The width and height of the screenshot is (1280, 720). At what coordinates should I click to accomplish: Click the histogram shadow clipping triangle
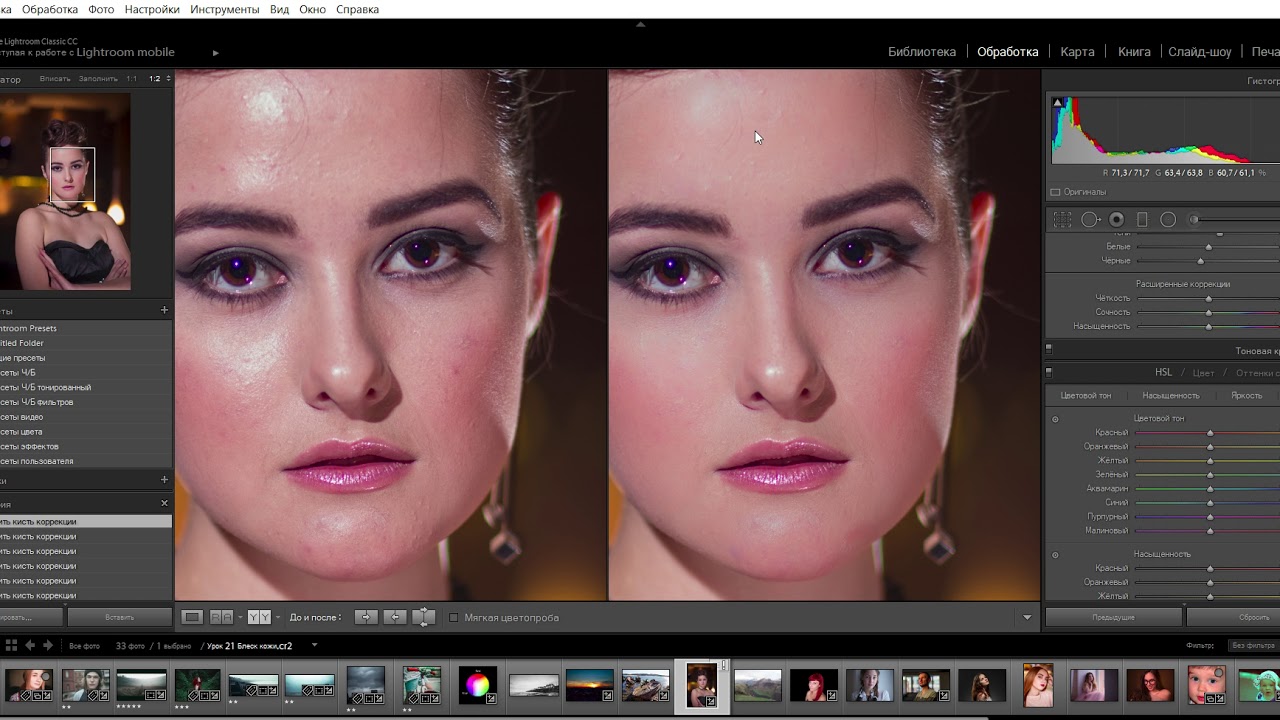coord(1057,101)
